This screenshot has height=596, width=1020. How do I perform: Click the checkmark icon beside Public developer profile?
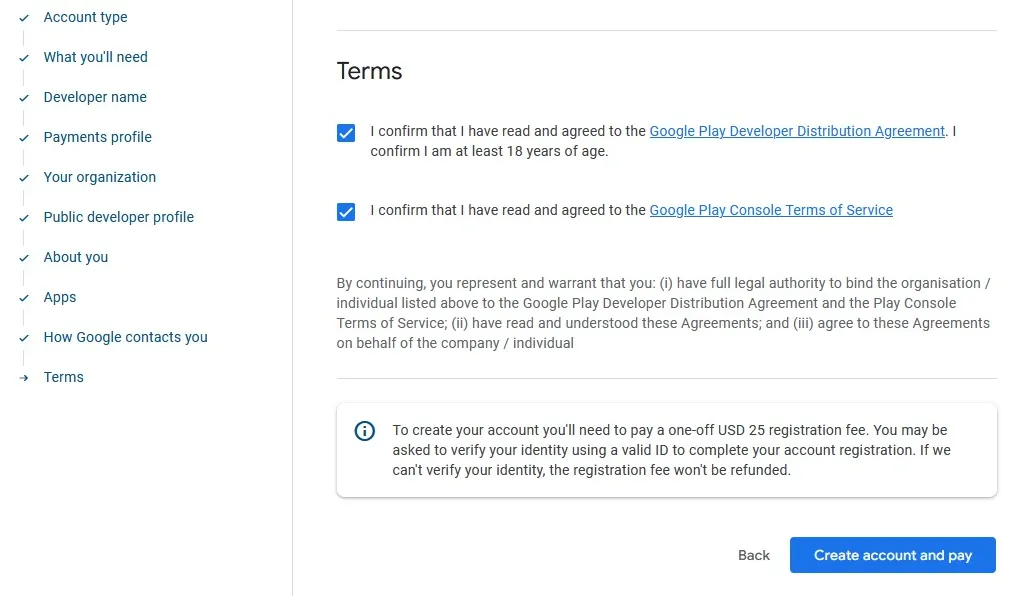(22, 217)
